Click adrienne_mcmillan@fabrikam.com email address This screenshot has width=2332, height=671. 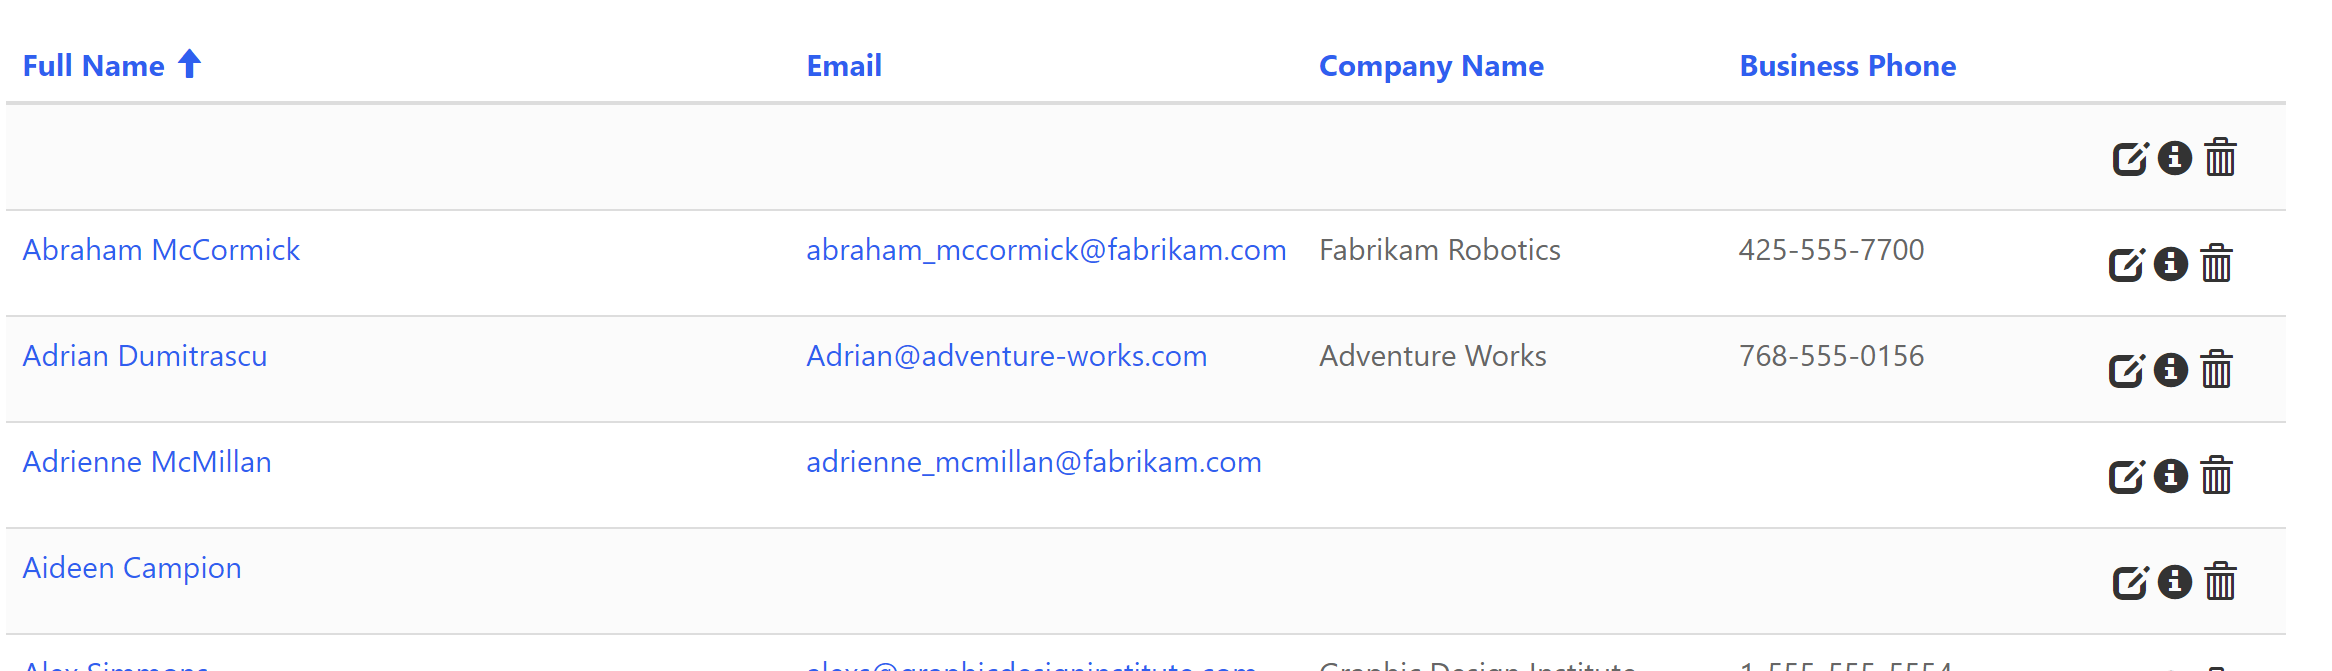[x=1034, y=462]
